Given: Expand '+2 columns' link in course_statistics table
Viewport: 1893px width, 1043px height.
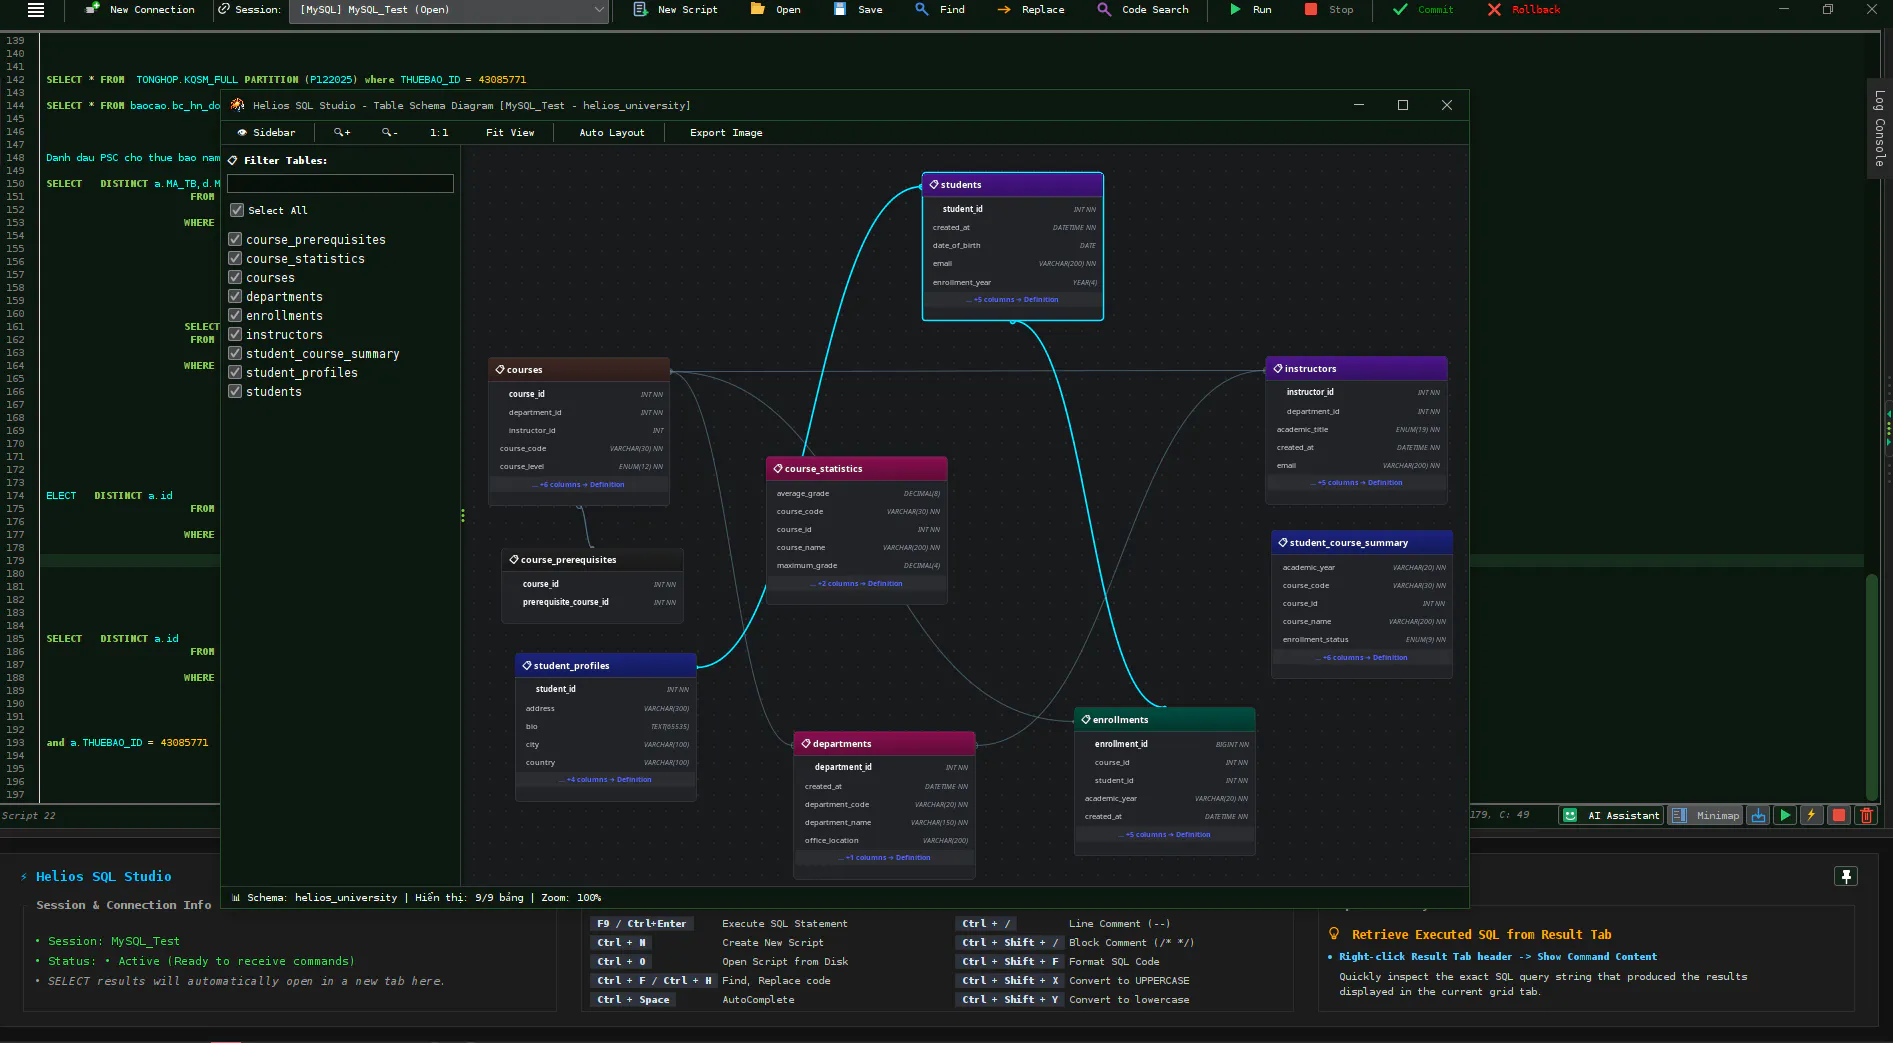Looking at the screenshot, I should pos(857,583).
